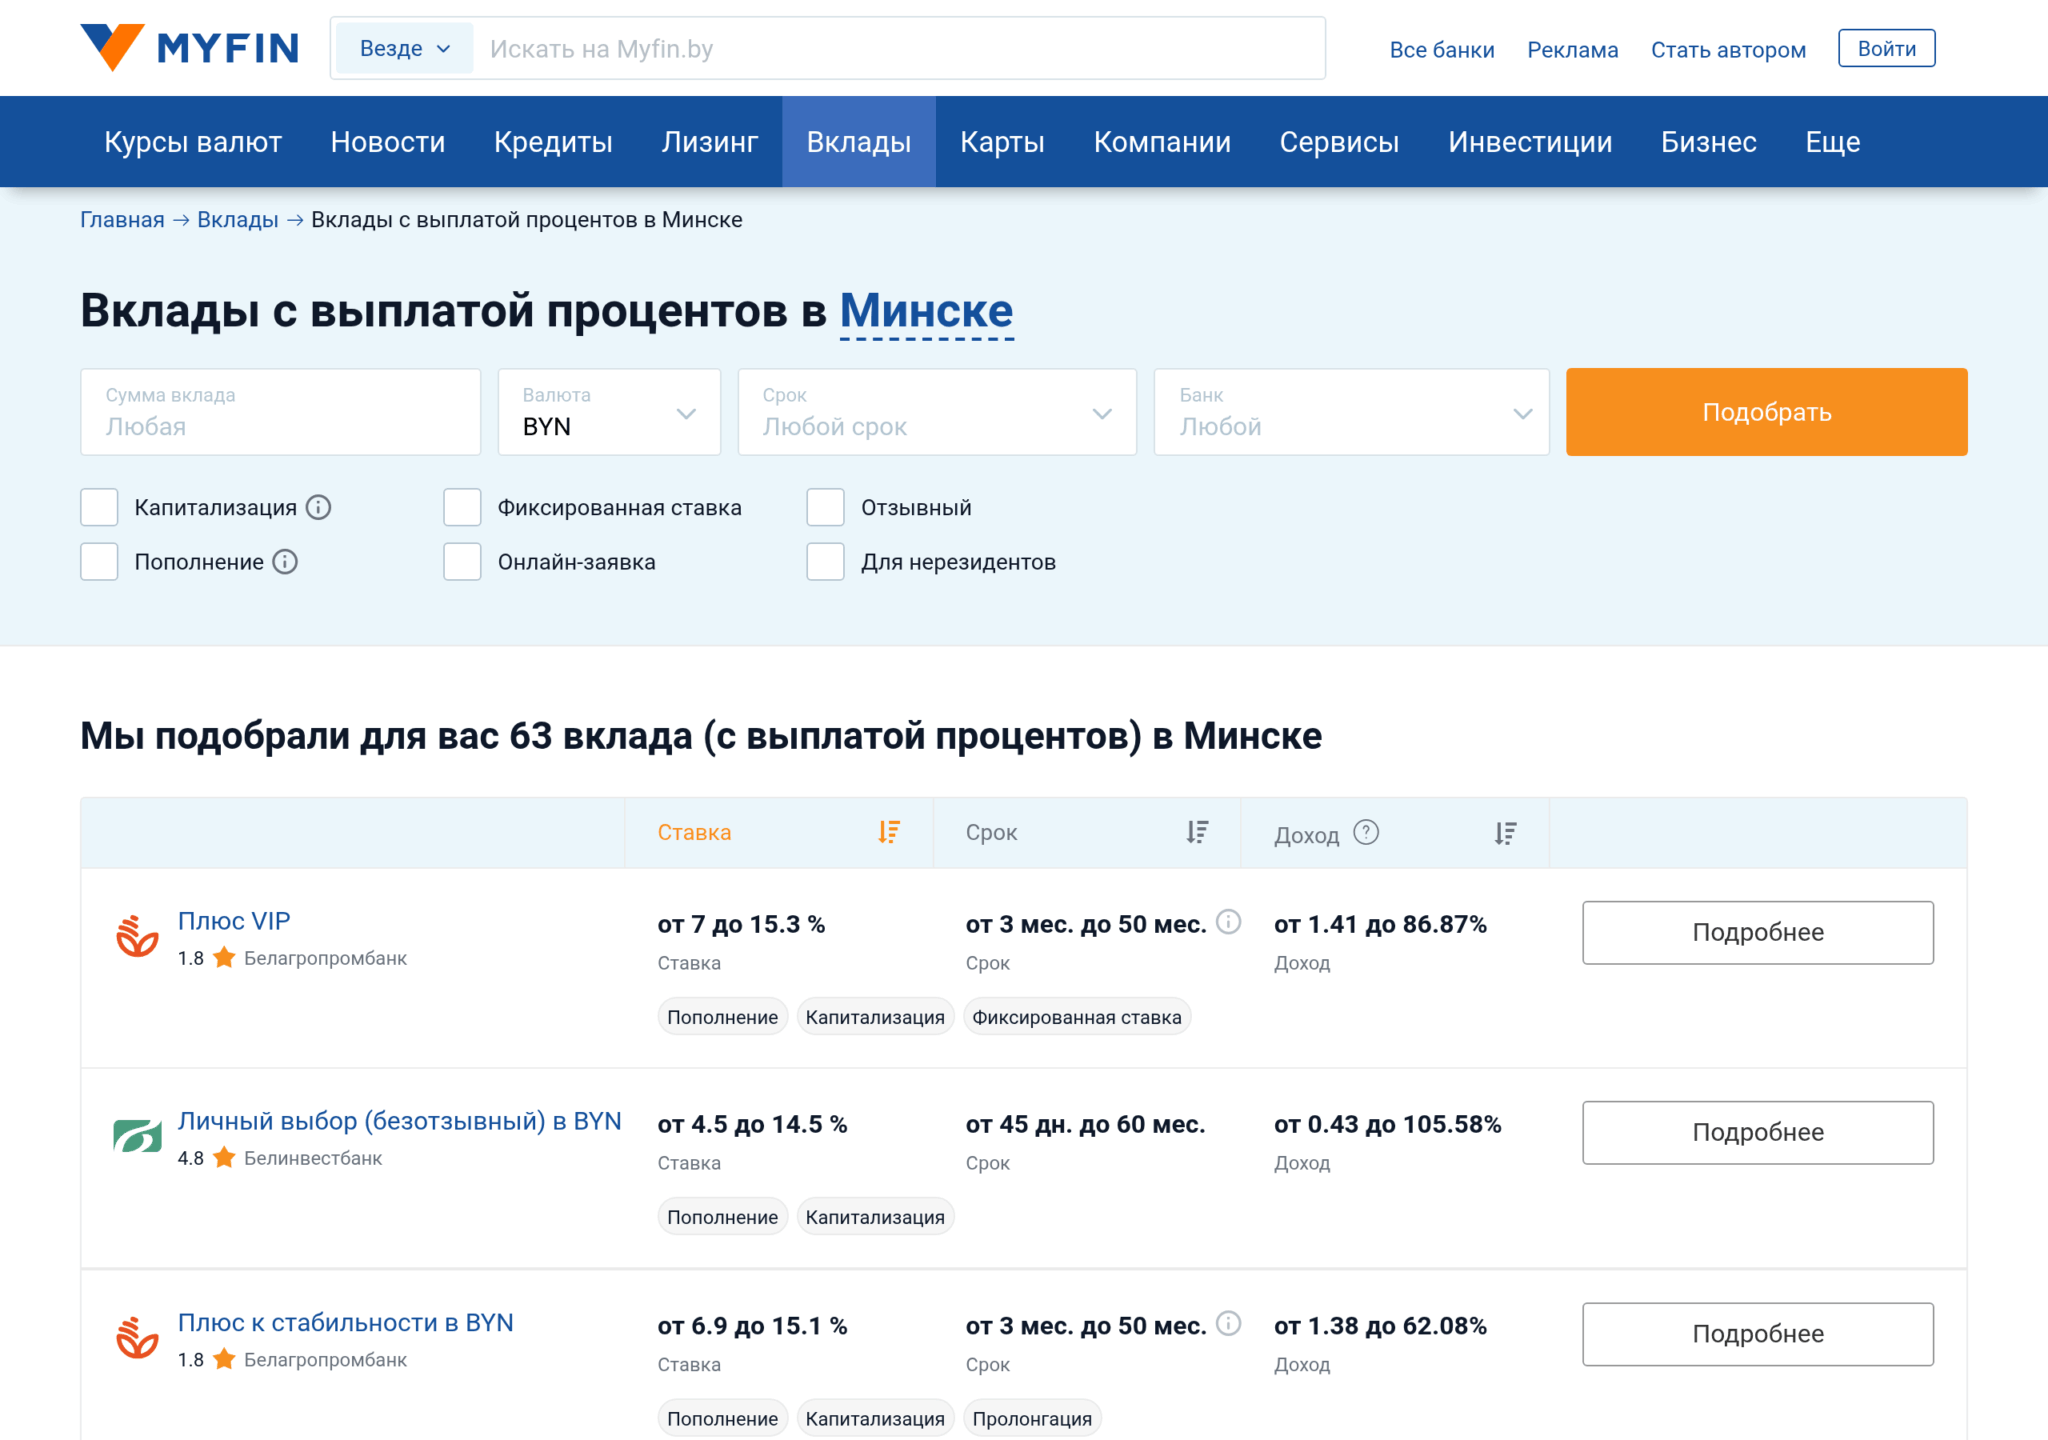Click the MYFIN logo icon

[x=113, y=47]
